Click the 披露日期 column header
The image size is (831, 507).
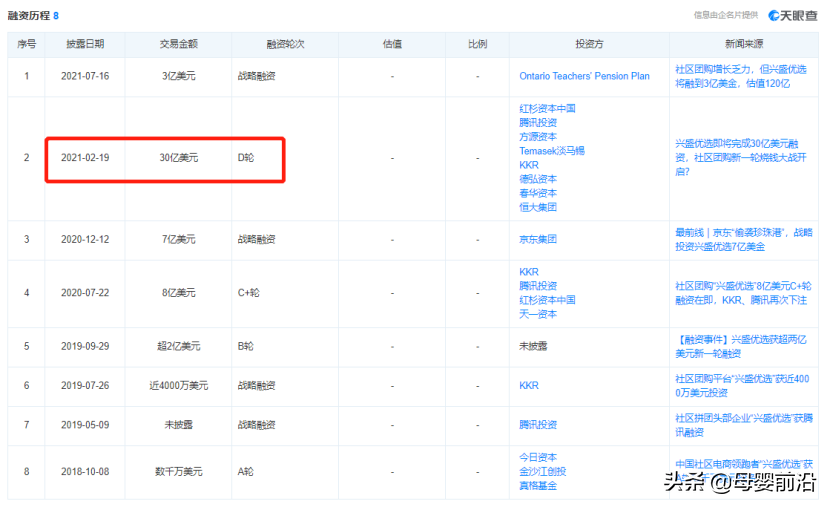pyautogui.click(x=85, y=45)
